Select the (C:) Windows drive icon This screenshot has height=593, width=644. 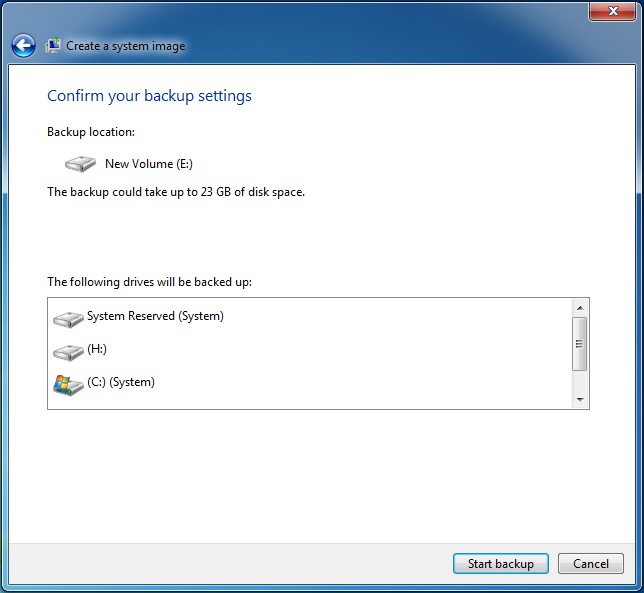[x=68, y=385]
